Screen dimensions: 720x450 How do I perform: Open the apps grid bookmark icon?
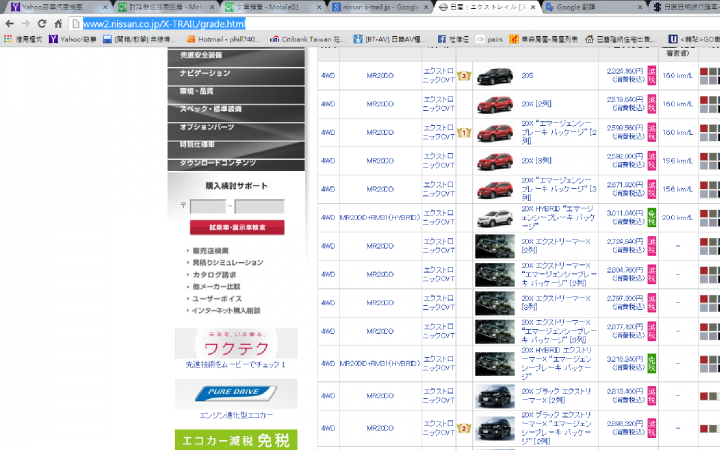[8, 39]
